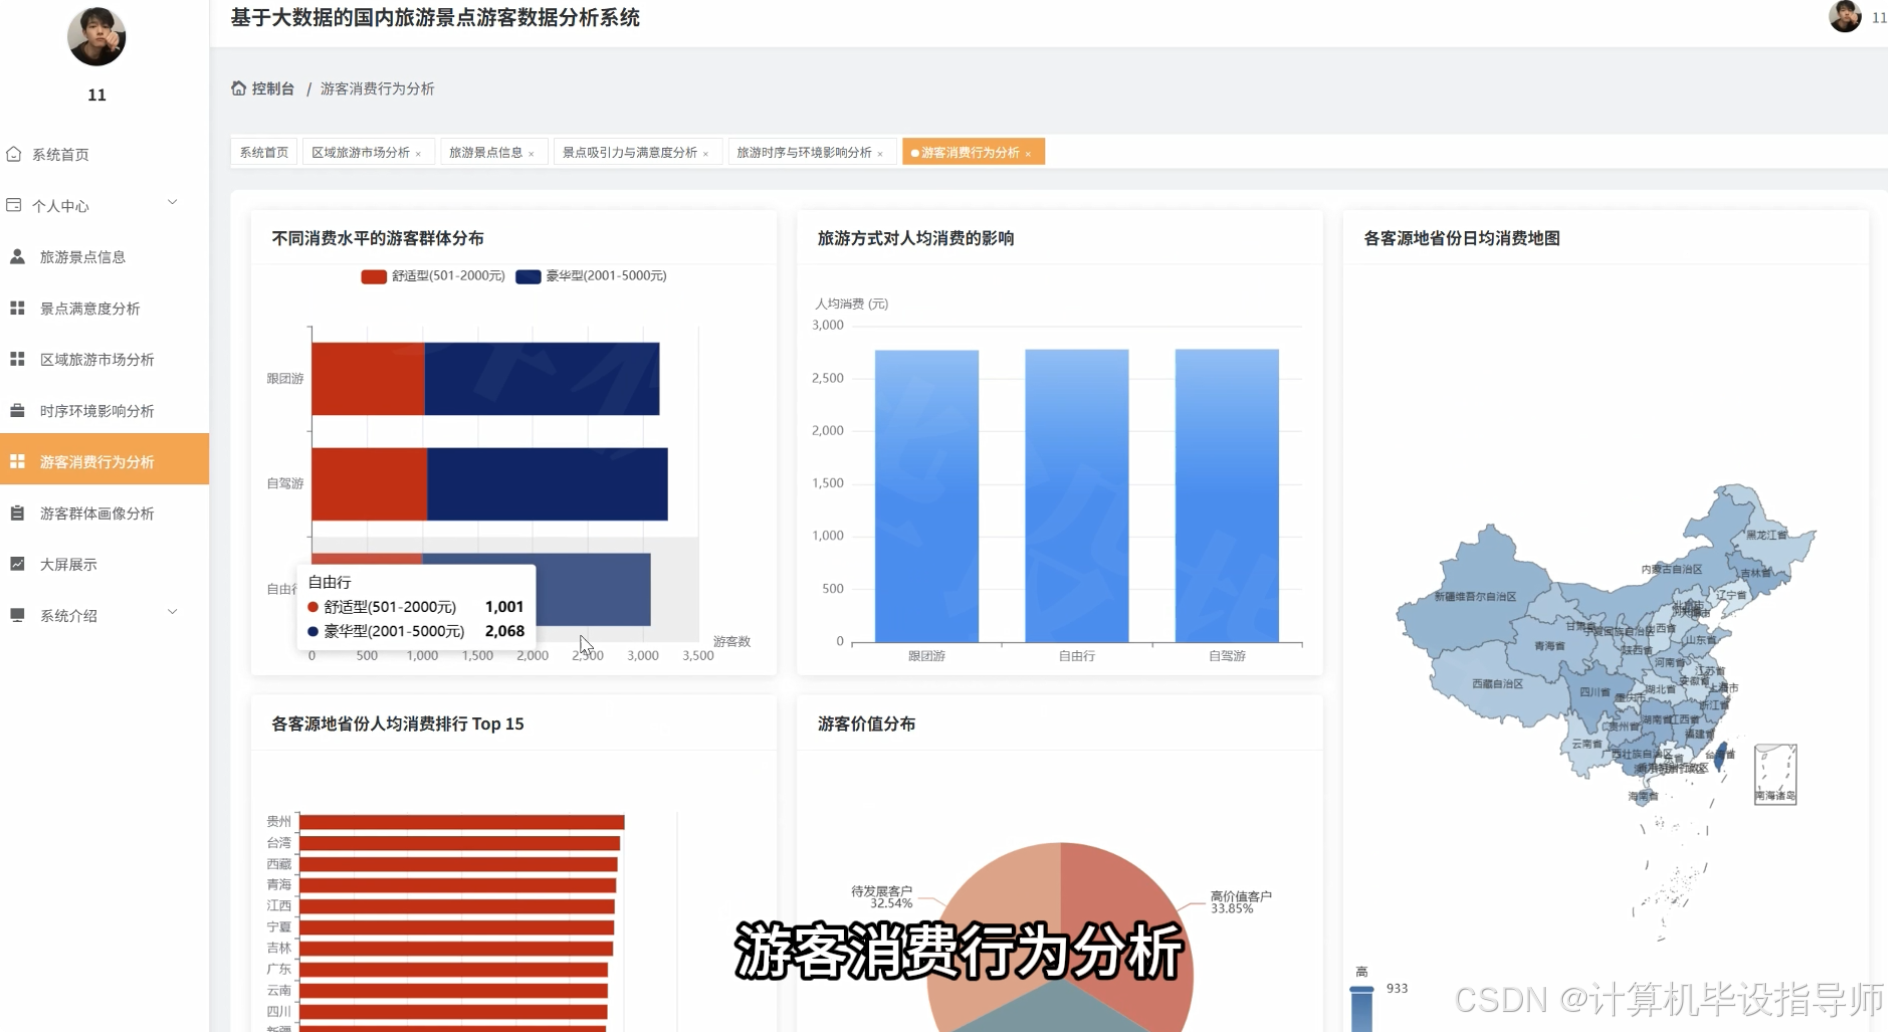Click the 区域旅游市场分析 grid icon
The image size is (1888, 1032).
(x=17, y=358)
